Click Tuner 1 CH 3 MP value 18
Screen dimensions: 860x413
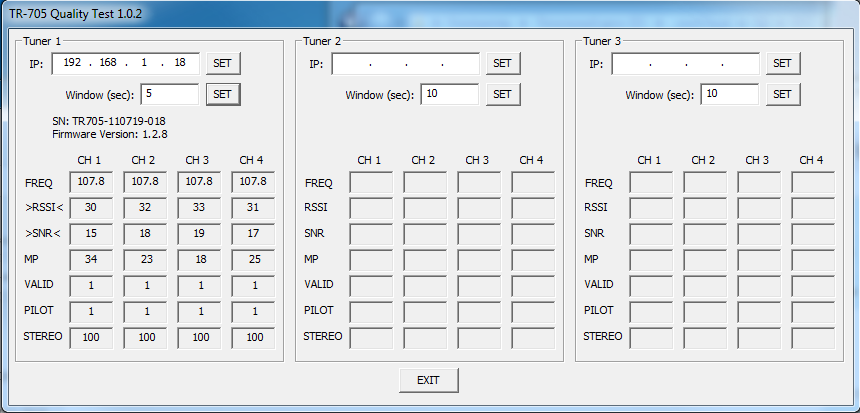coord(199,259)
